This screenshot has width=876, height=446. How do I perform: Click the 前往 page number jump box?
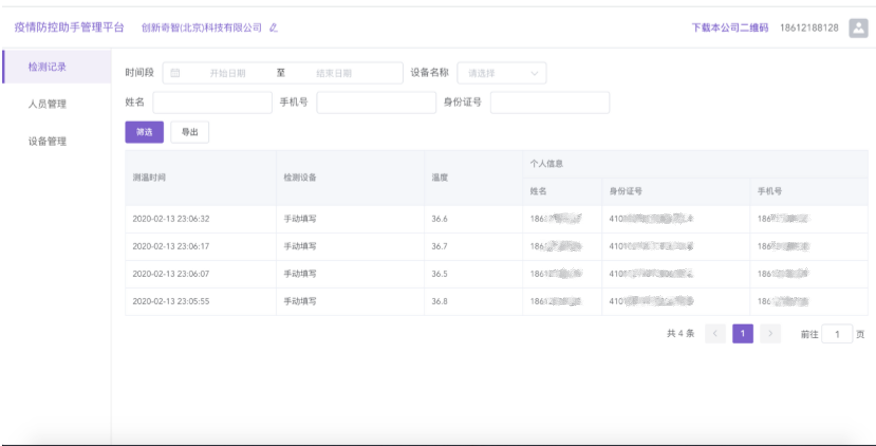pos(837,334)
